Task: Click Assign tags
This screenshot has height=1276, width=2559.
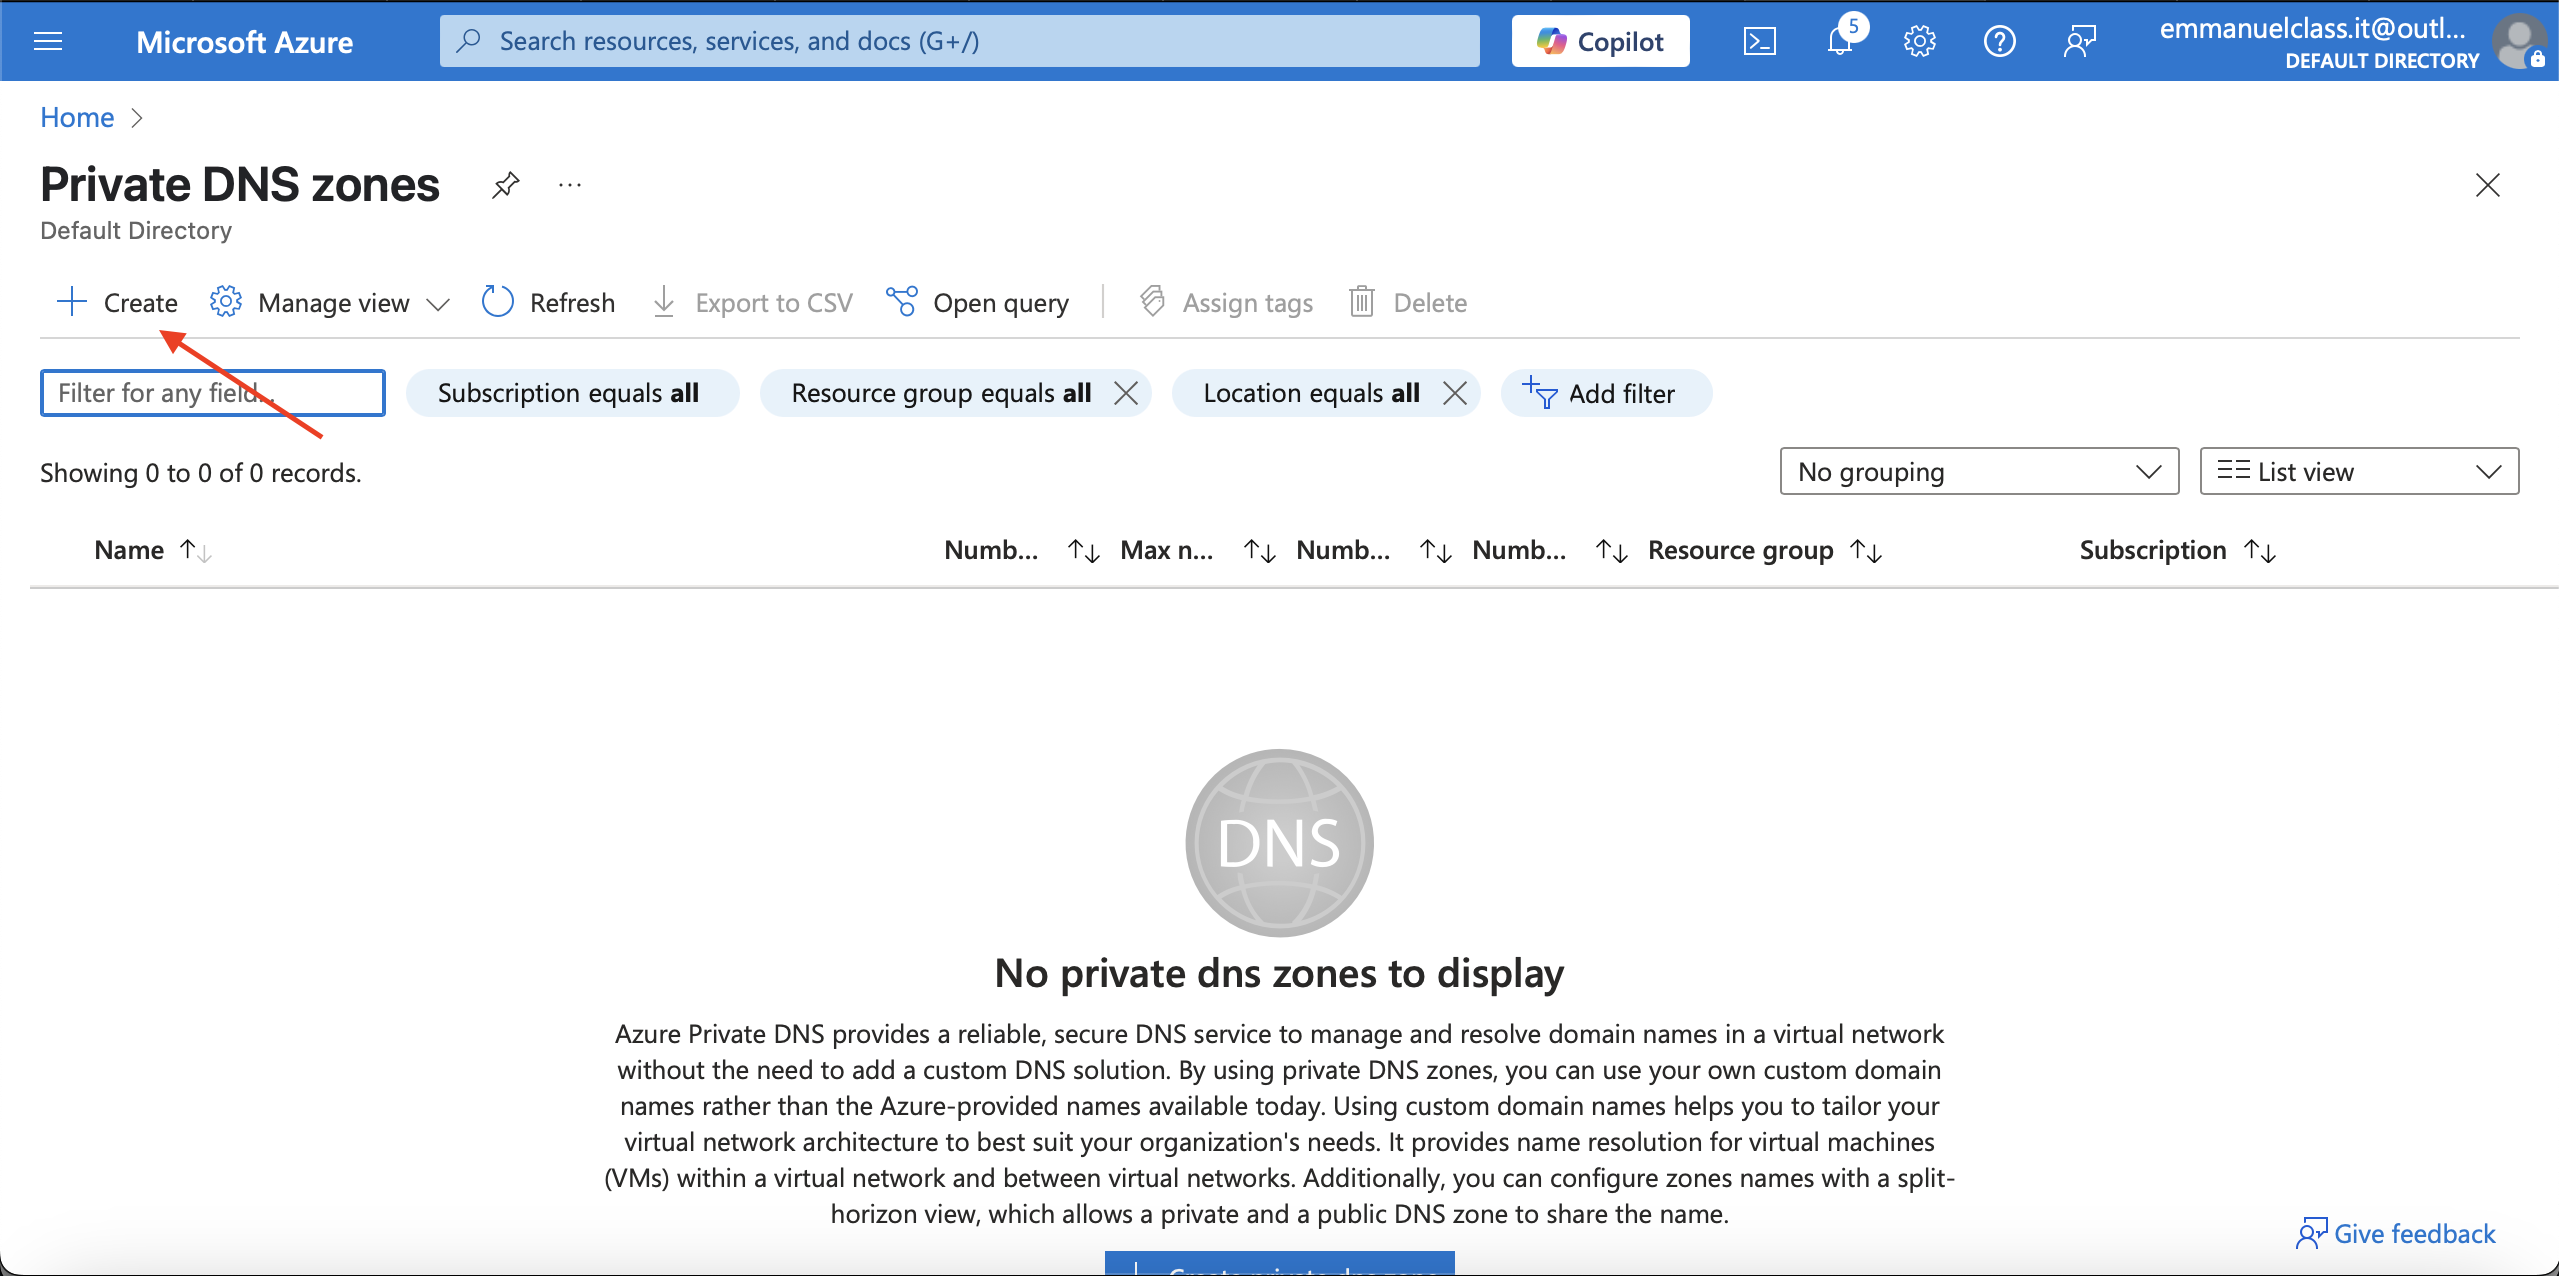Action: pos(1226,302)
